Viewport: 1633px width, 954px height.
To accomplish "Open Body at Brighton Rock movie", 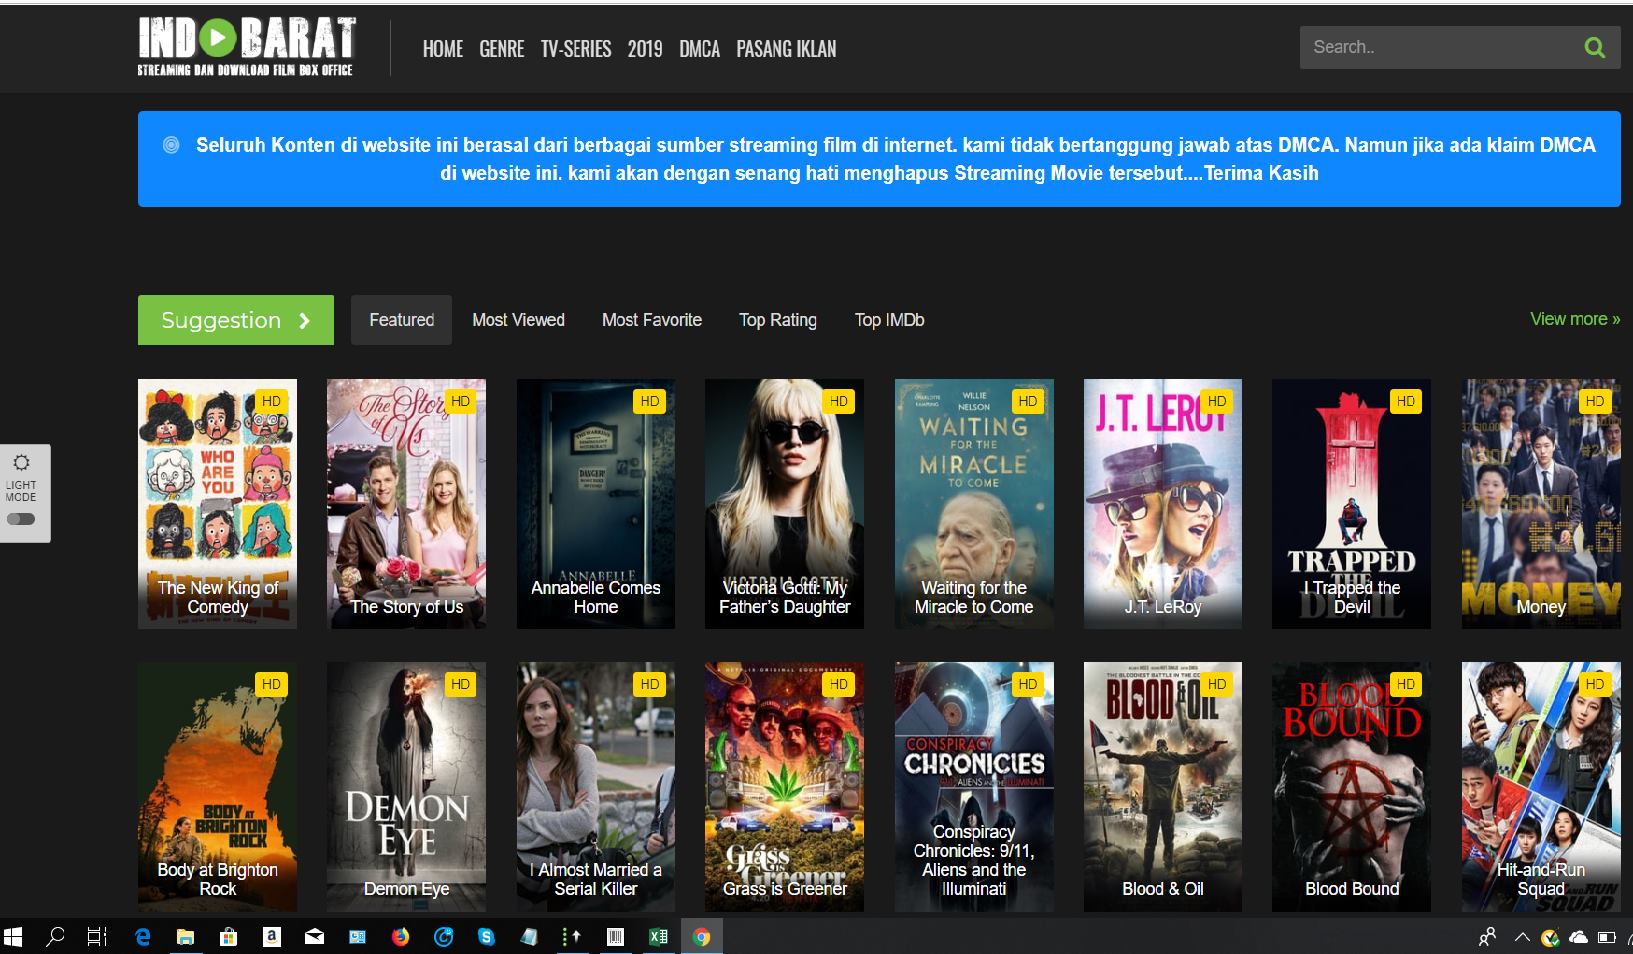I will pyautogui.click(x=217, y=787).
